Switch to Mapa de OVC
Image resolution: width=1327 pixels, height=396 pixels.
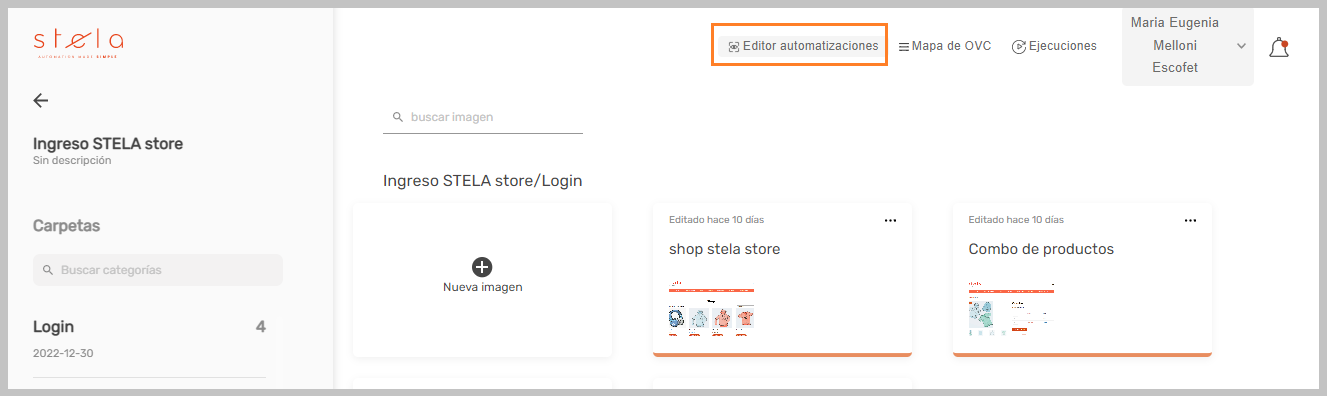coord(944,46)
